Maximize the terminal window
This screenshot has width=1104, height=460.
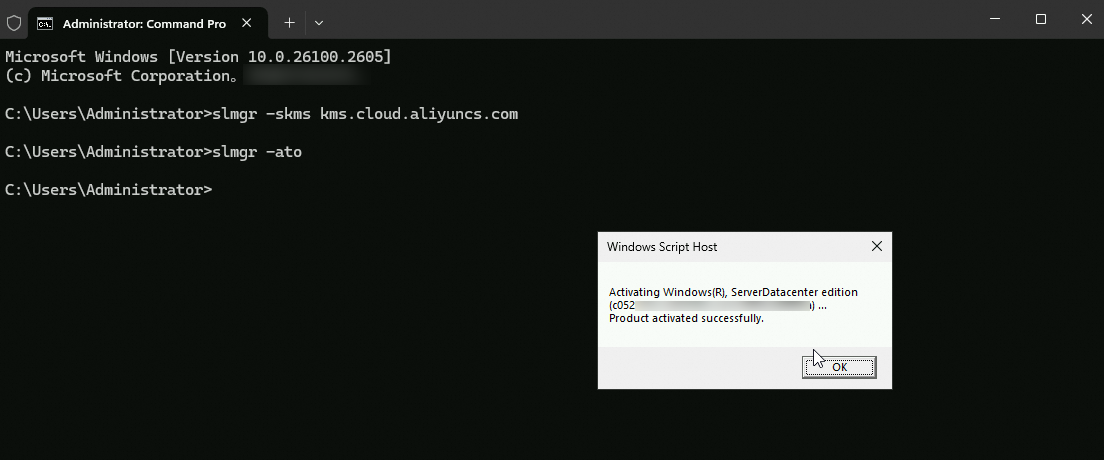[x=1041, y=20]
